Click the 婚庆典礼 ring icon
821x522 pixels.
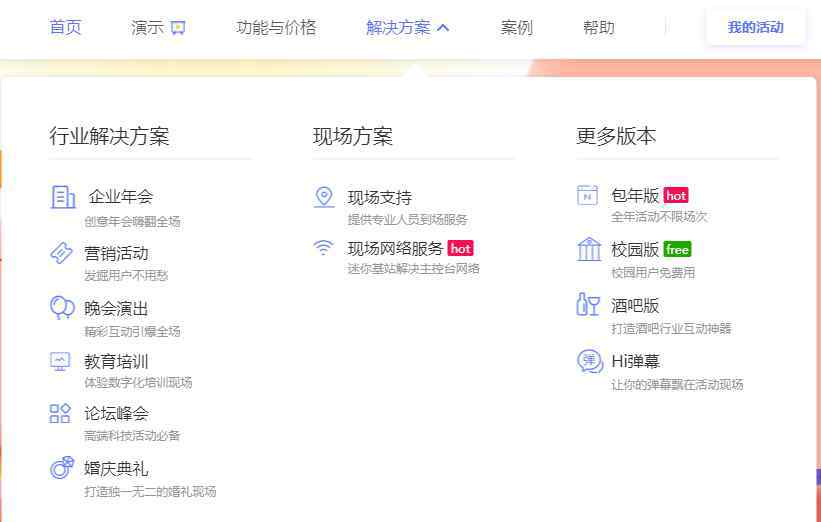point(62,467)
